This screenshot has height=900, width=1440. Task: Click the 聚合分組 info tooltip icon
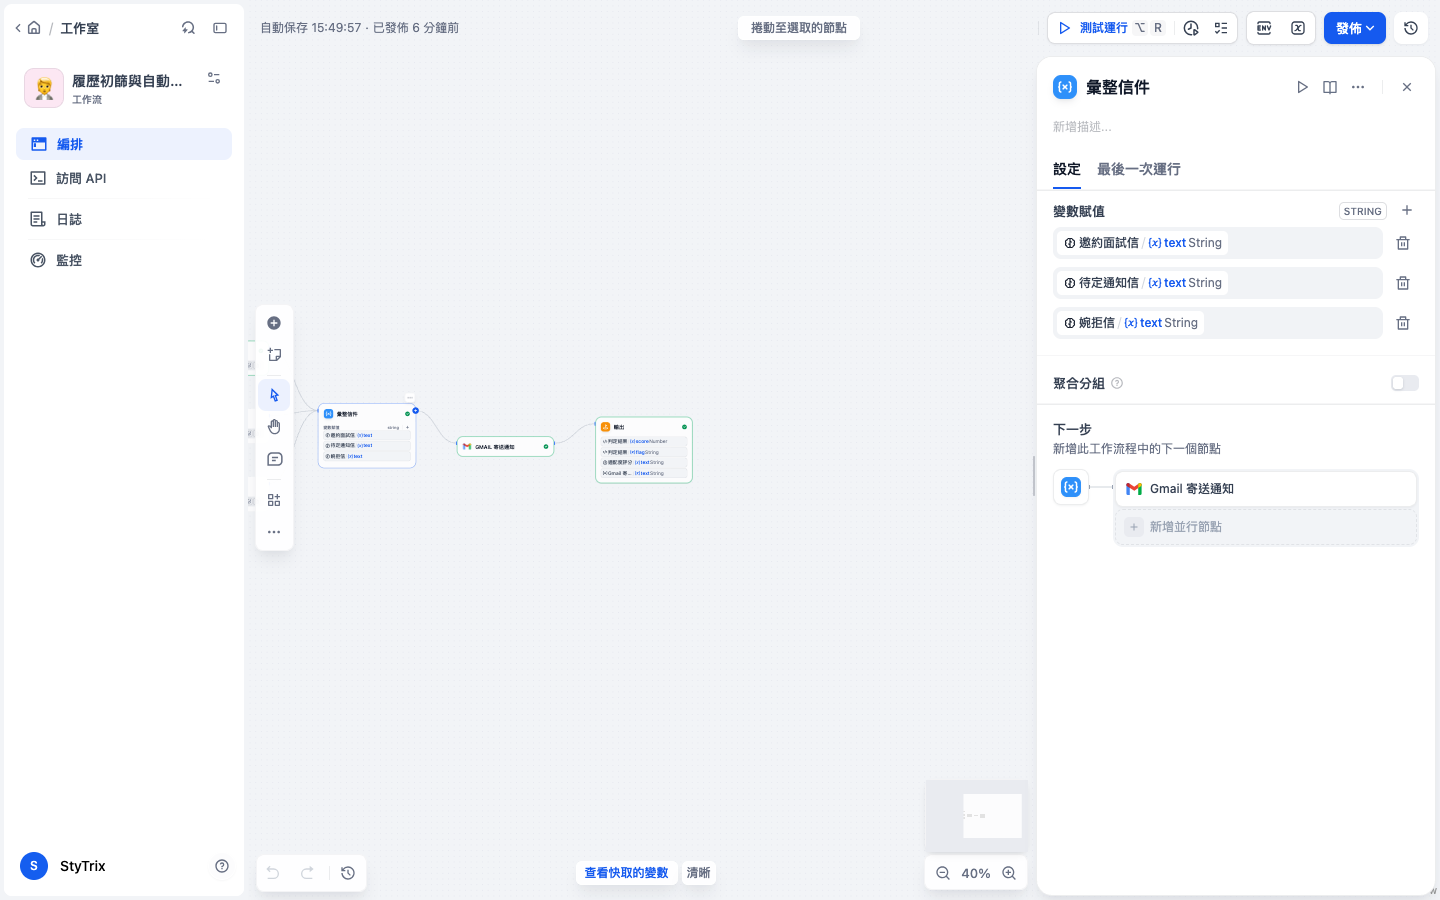coord(1117,383)
